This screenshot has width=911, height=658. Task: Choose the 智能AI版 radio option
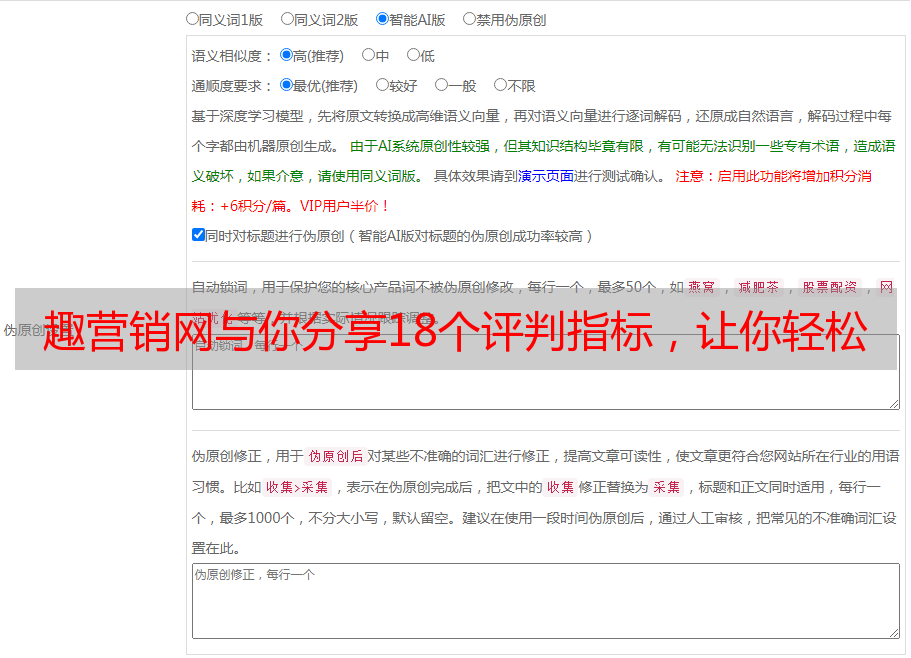(x=382, y=19)
